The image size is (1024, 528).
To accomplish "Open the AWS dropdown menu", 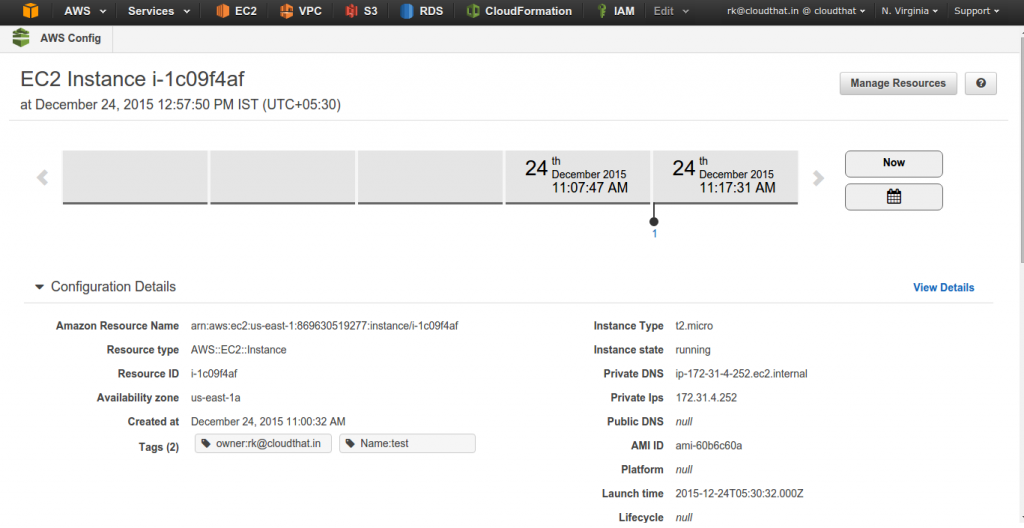I will pos(85,11).
